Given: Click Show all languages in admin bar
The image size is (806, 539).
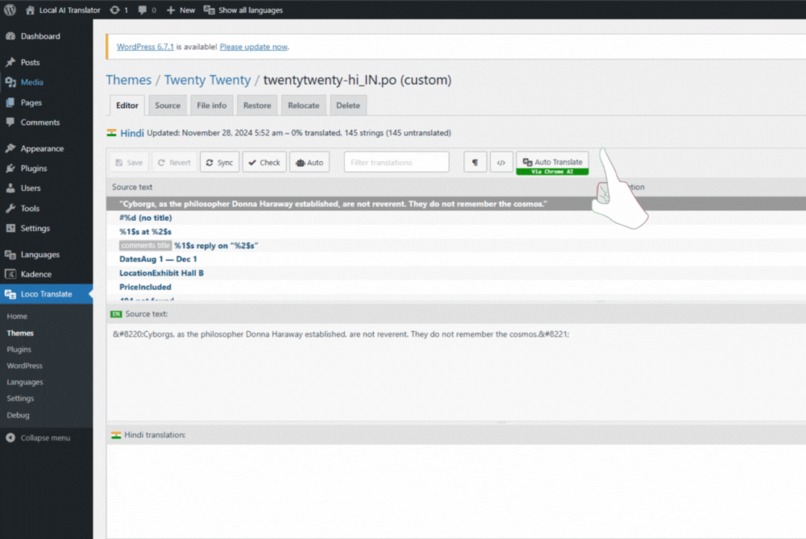Looking at the screenshot, I should [x=243, y=10].
